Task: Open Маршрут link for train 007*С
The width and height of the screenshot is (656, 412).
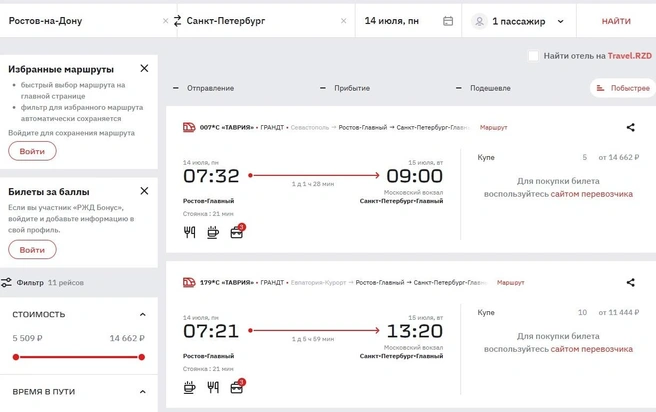Action: pyautogui.click(x=494, y=127)
